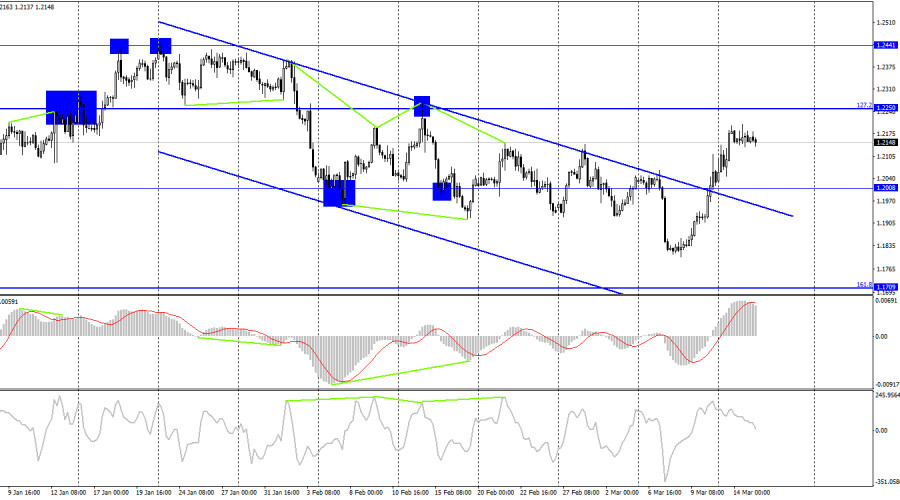The height and width of the screenshot is (500, 900).
Task: Click the blue square at the 10 Feb peak
Action: pyautogui.click(x=422, y=106)
